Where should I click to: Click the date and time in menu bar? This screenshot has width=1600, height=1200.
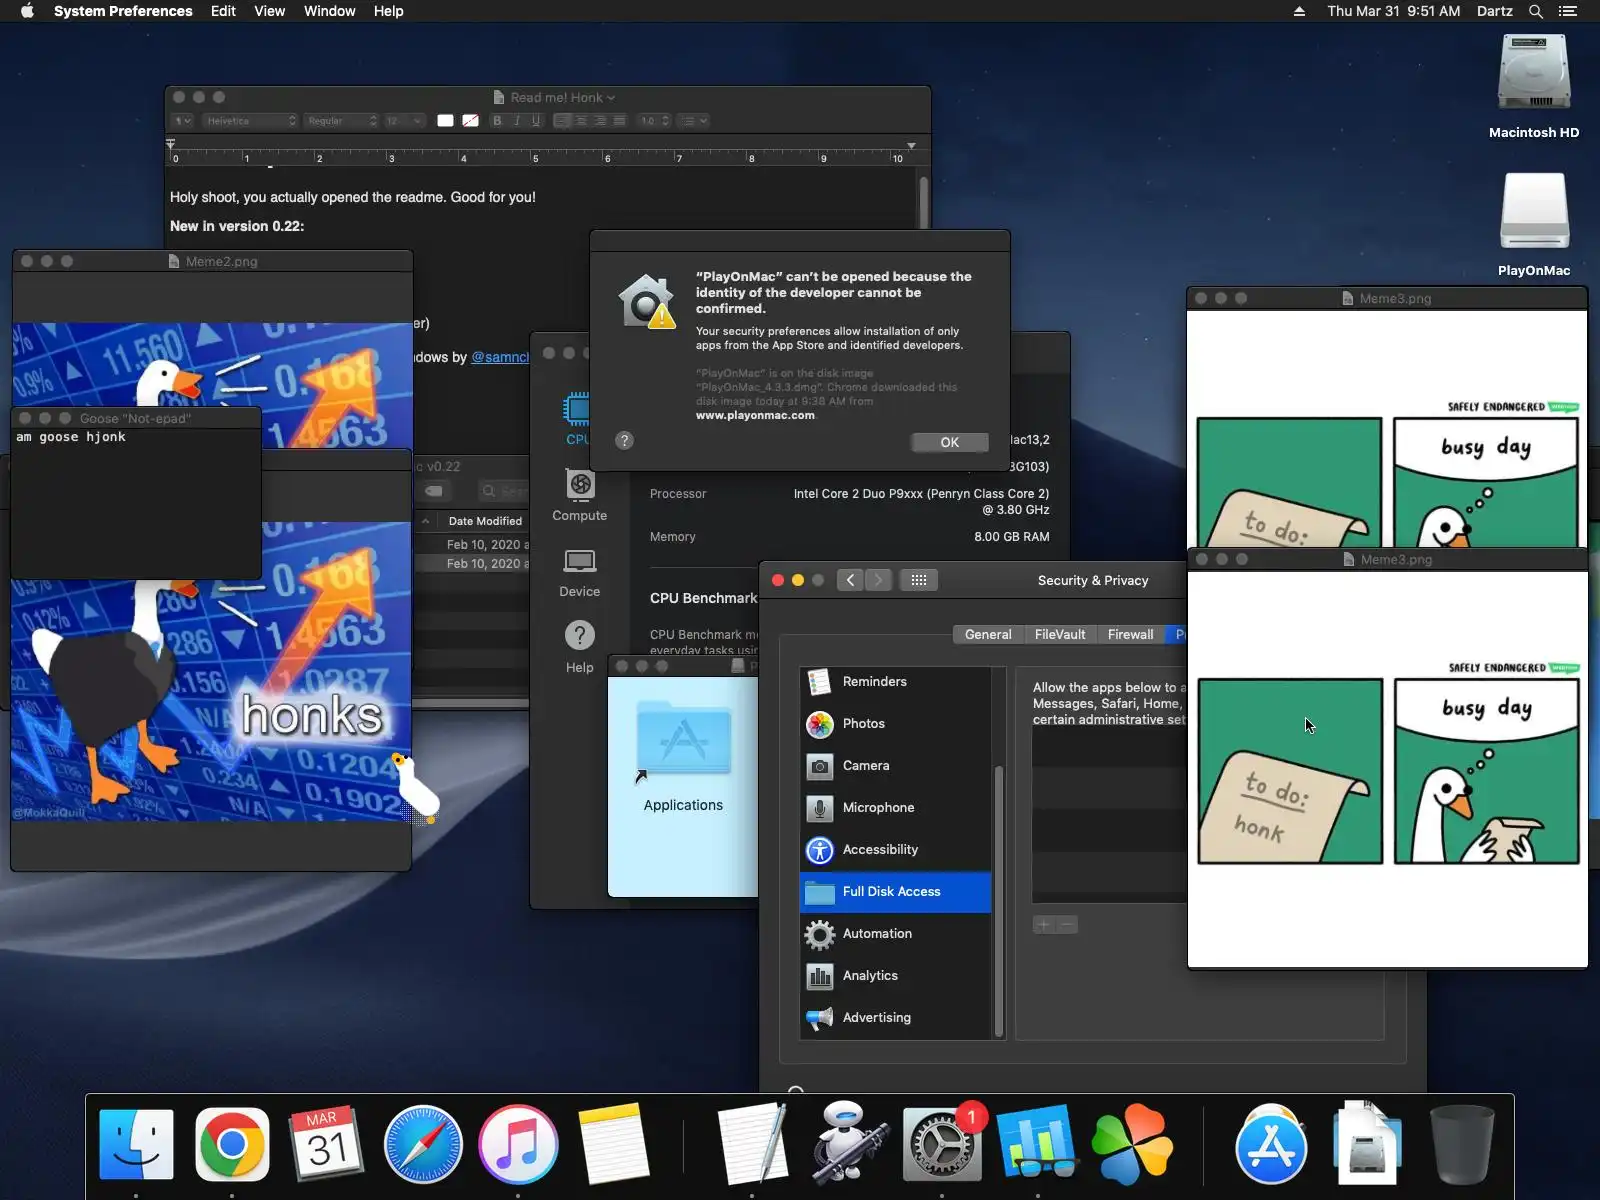tap(1393, 11)
